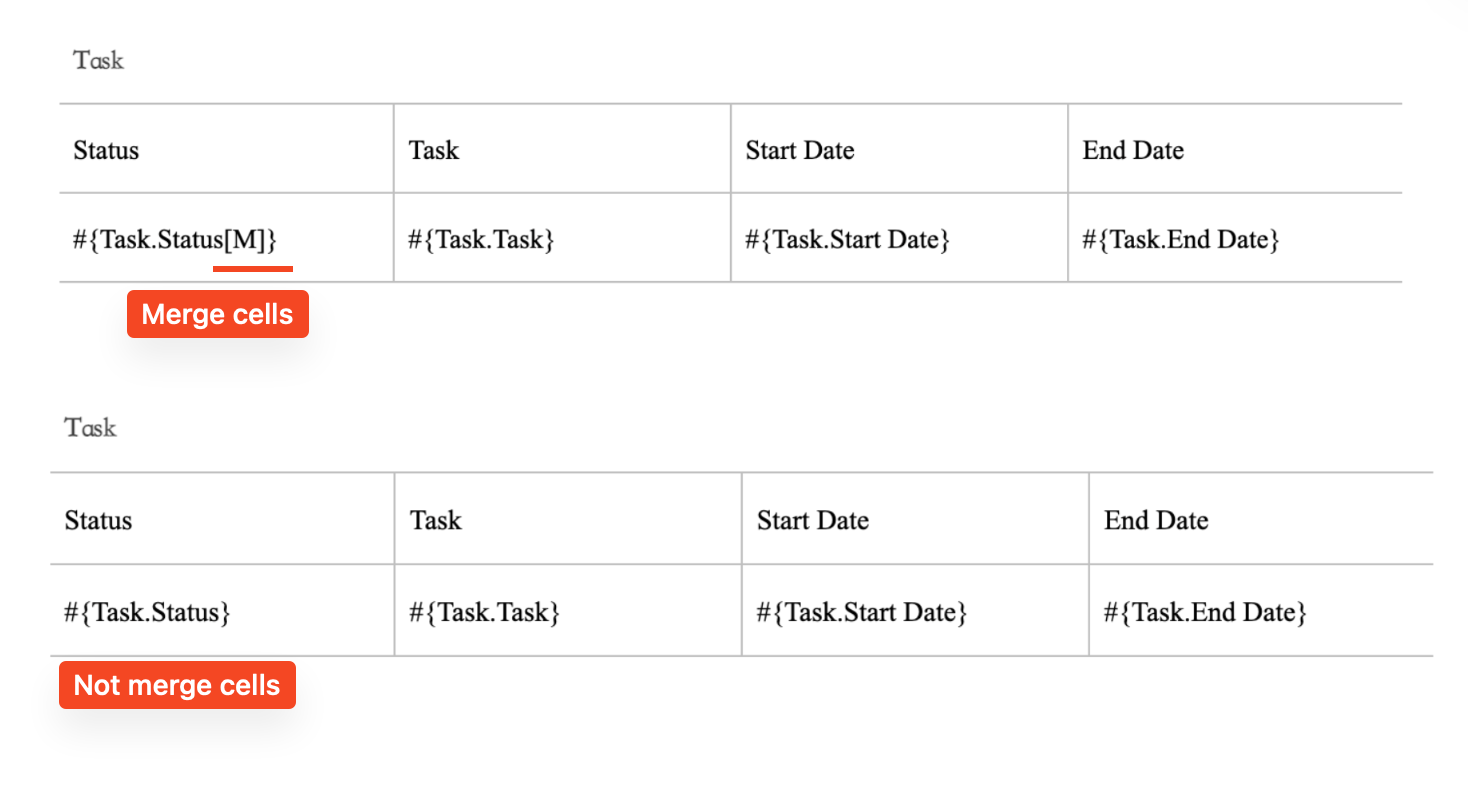Click the Task header cell in the upper table
Image resolution: width=1468 pixels, height=808 pixels.
pos(433,150)
